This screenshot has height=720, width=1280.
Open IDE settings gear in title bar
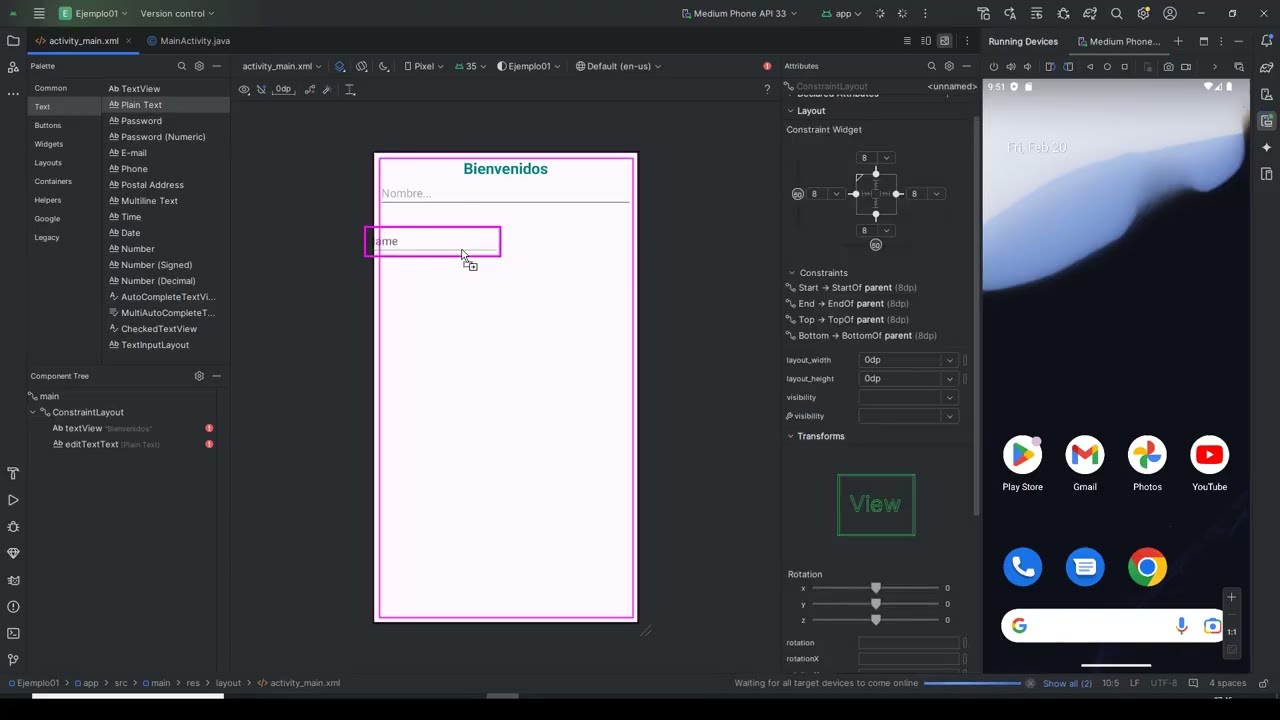tap(1143, 14)
